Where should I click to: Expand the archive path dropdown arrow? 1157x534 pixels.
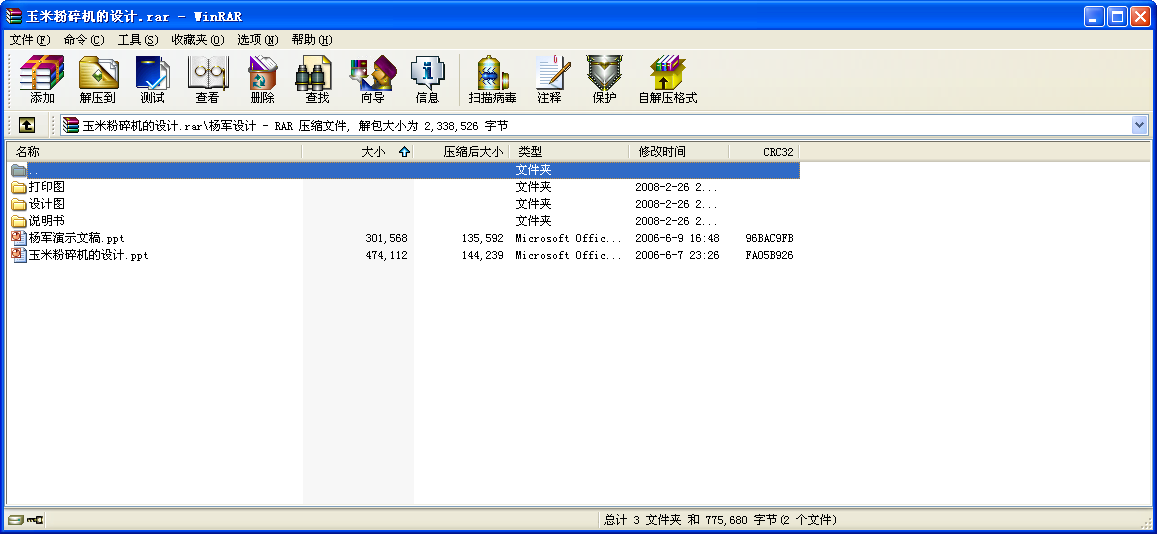[1139, 125]
